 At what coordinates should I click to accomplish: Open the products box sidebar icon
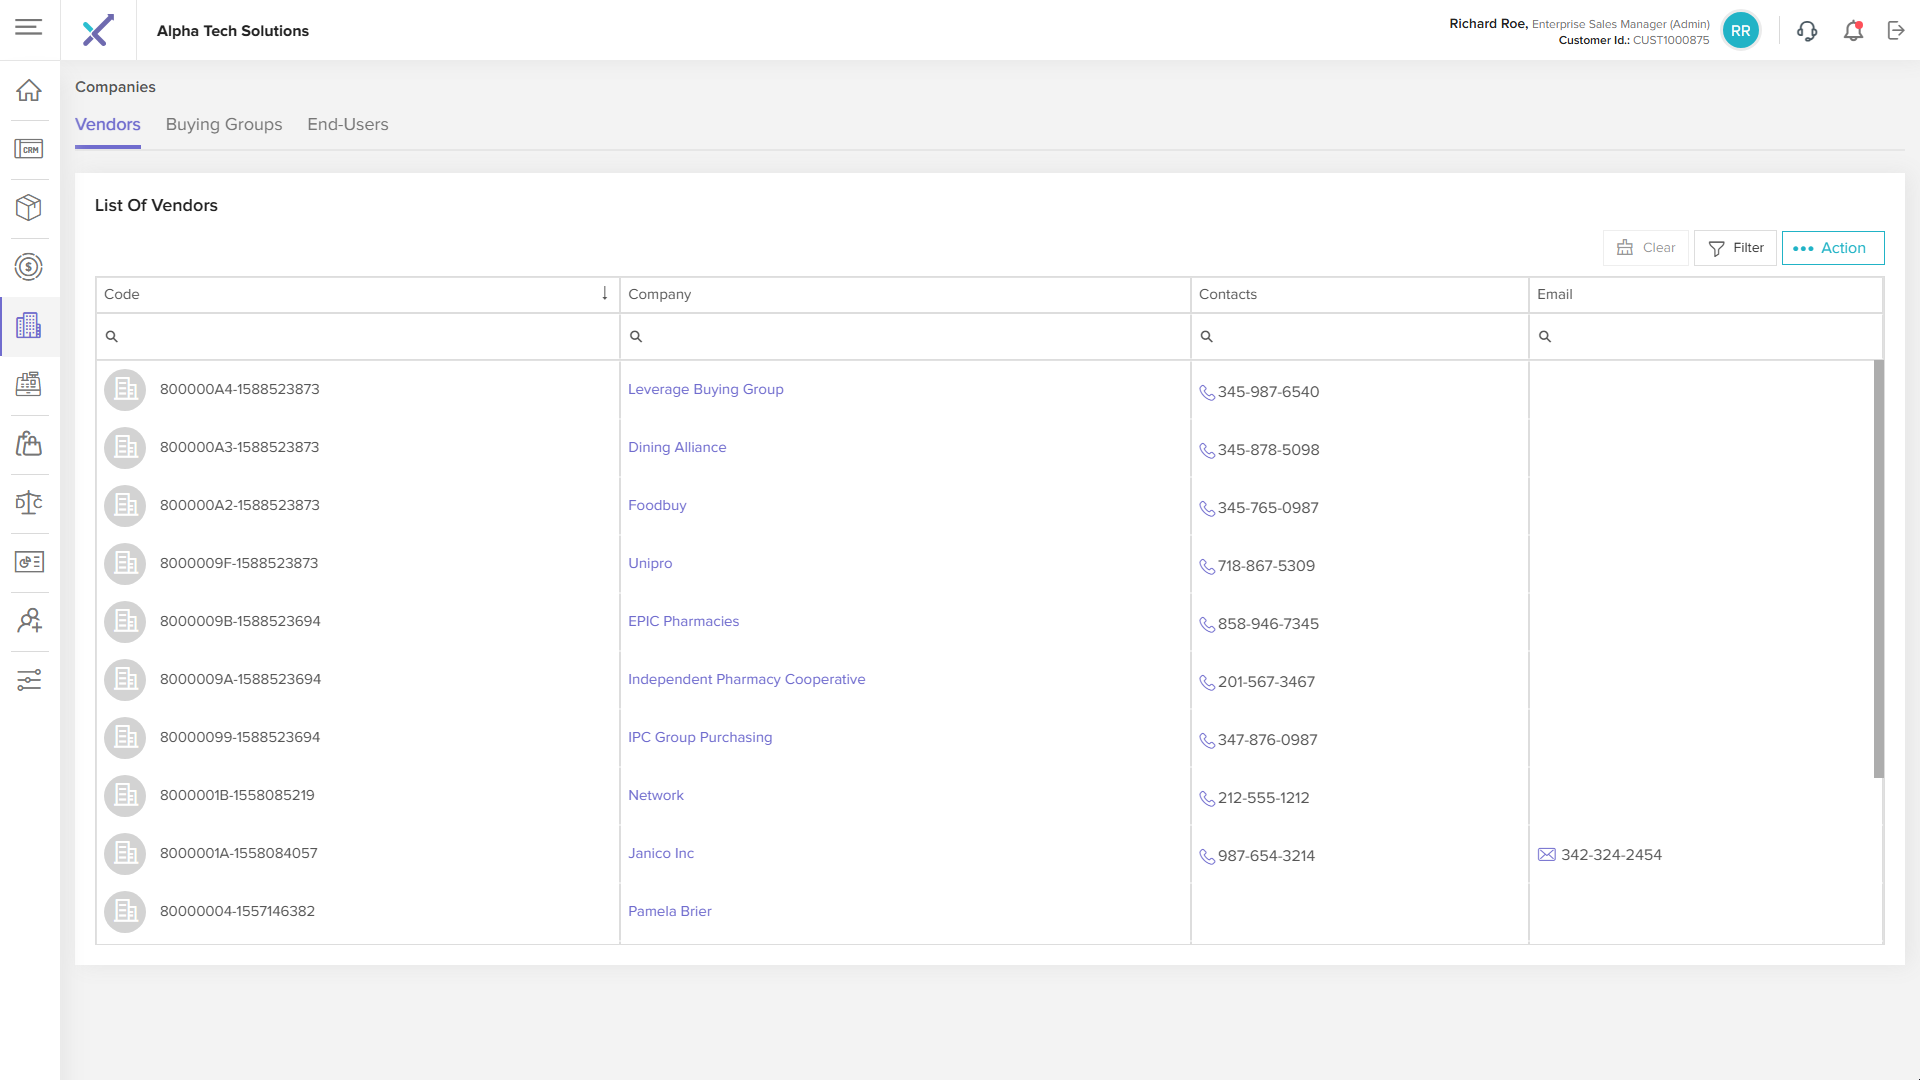click(29, 208)
